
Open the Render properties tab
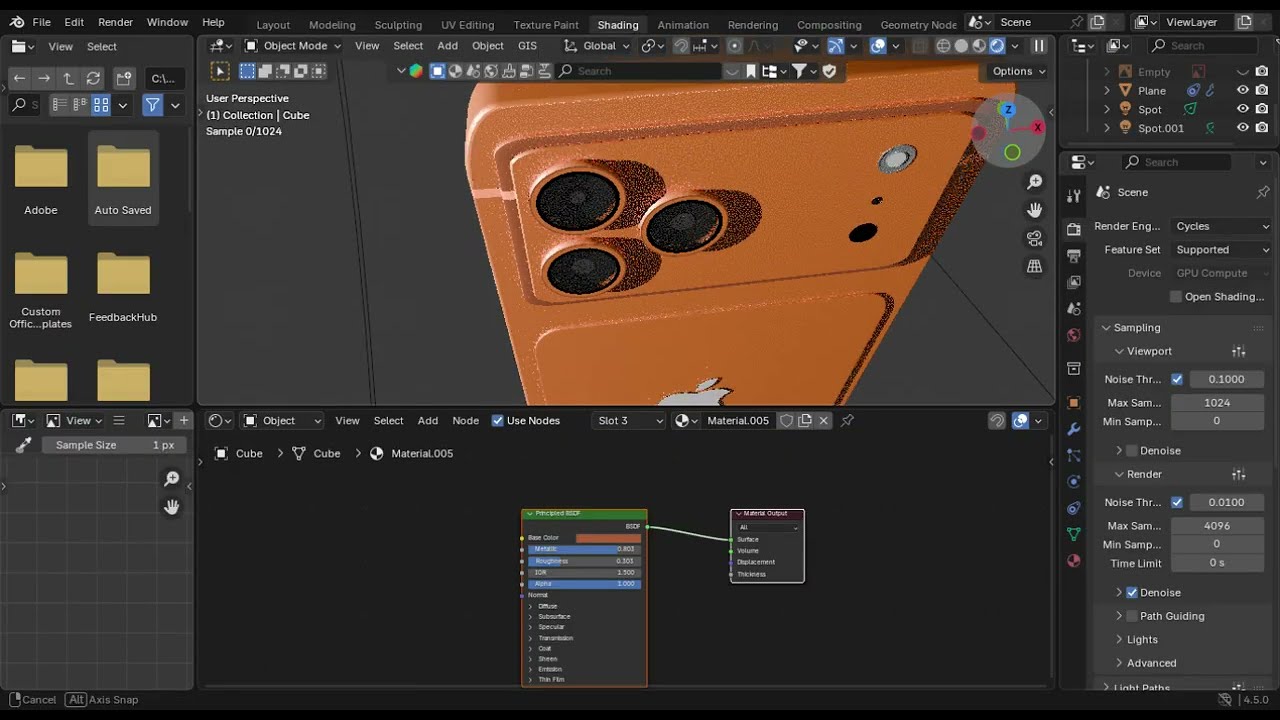click(1074, 229)
